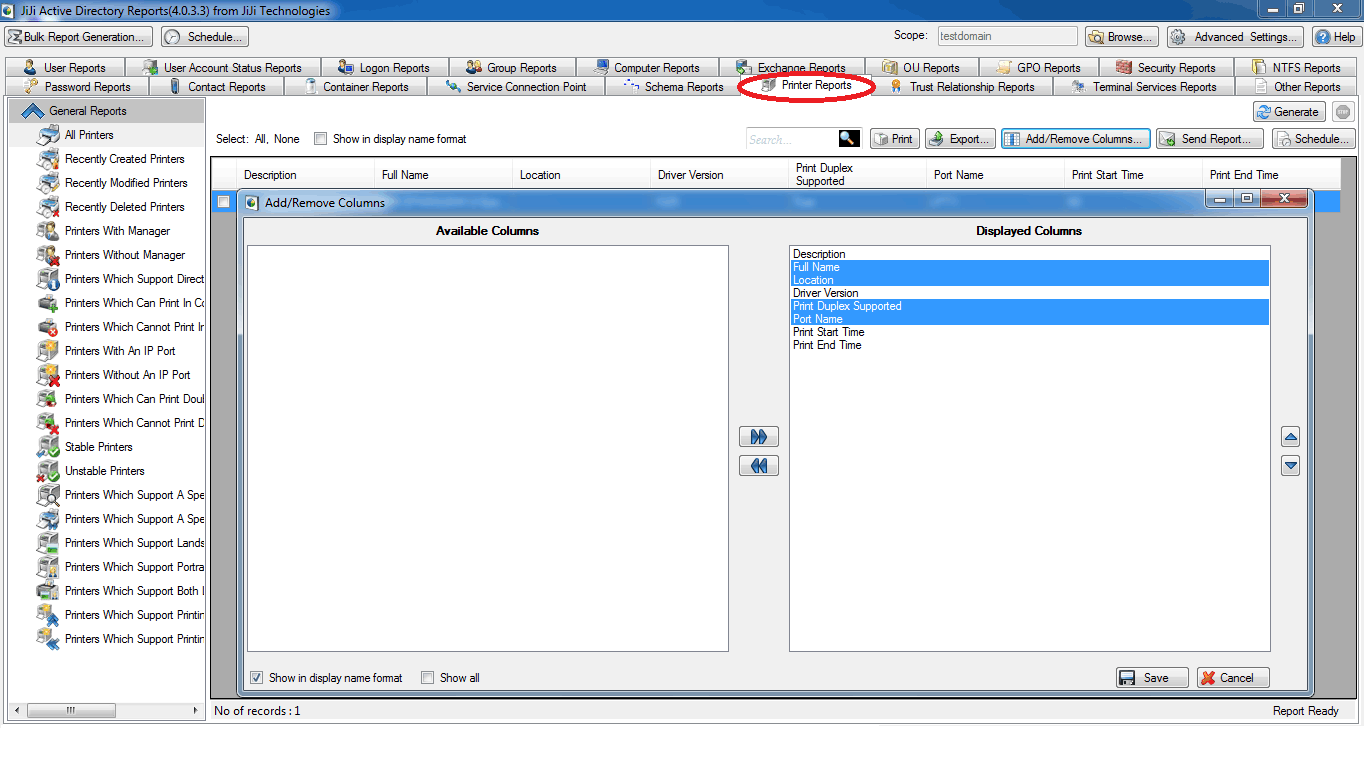Viewport: 1364px width, 768px height.
Task: Open Security Reports tab
Action: pos(1166,68)
